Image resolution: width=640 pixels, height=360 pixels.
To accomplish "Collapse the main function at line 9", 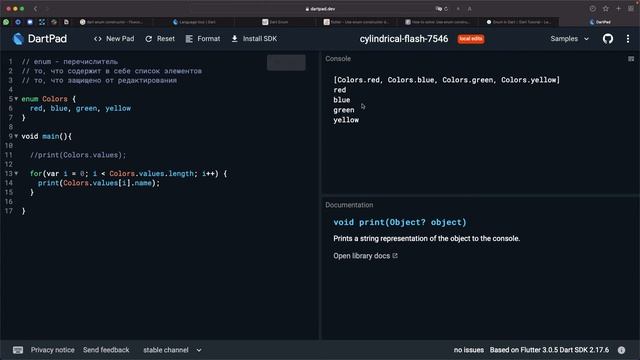I will [x=16, y=136].
